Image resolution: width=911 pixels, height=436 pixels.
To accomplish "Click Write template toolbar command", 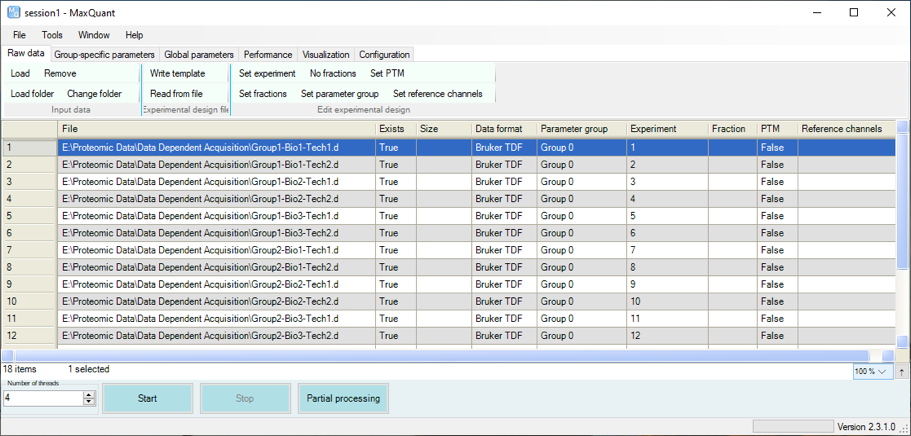I will pos(177,73).
